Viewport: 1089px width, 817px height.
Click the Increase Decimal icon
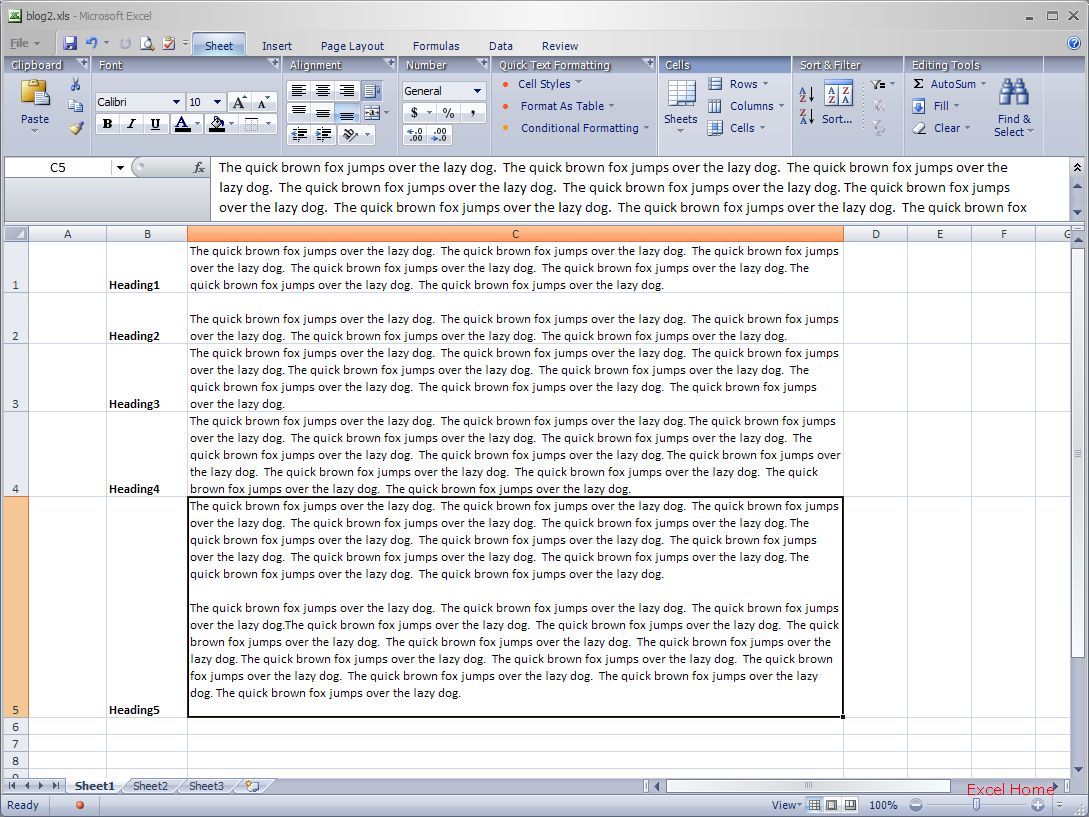pos(415,134)
